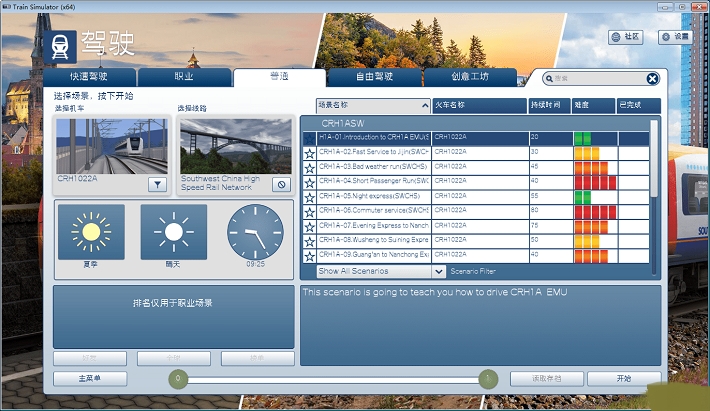Favorite star for CRH1A-08 Wusheng to Suining
Viewport: 710px width, 411px height.
pos(310,241)
